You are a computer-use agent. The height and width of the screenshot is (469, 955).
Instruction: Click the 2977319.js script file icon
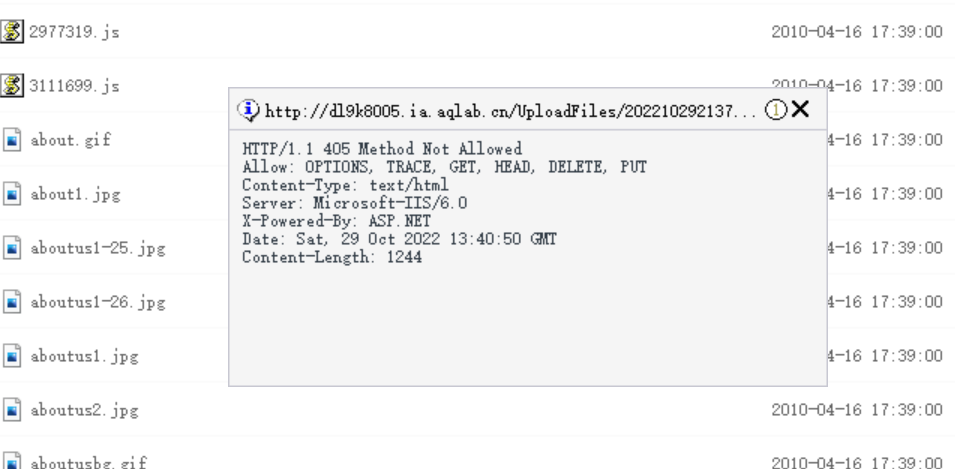click(9, 32)
